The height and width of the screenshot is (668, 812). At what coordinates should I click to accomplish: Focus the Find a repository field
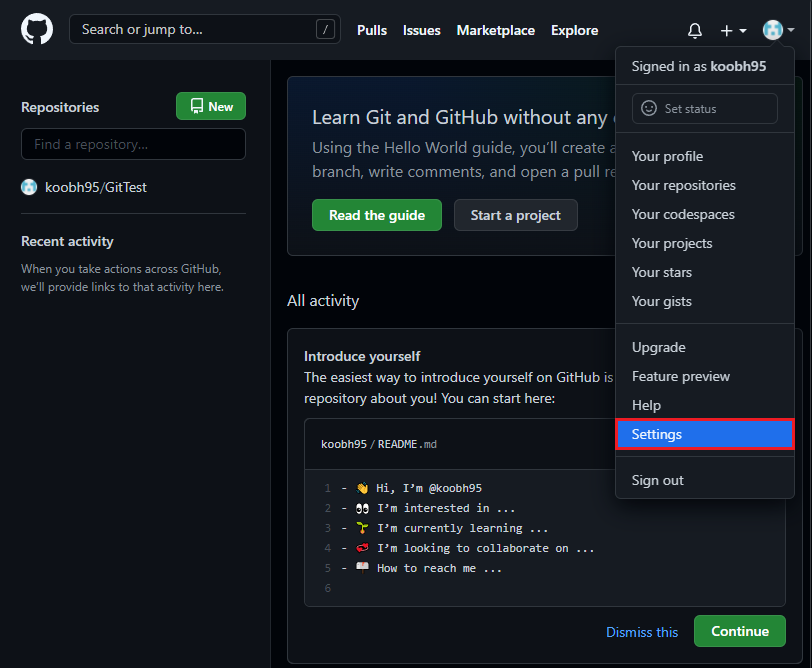(x=133, y=144)
